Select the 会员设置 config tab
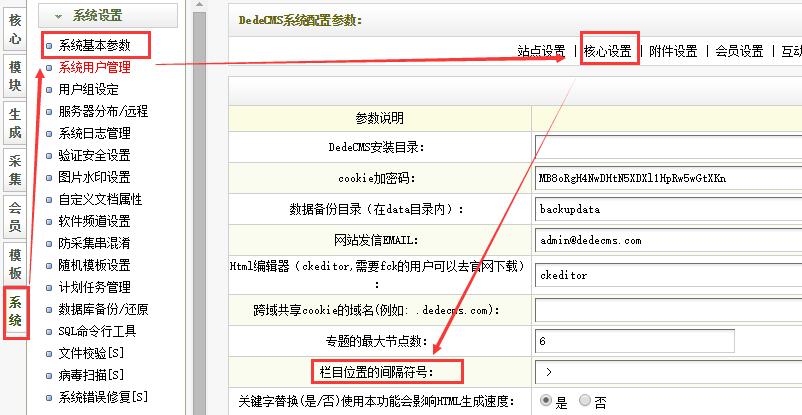Viewport: 802px width, 415px height. pyautogui.click(x=739, y=51)
